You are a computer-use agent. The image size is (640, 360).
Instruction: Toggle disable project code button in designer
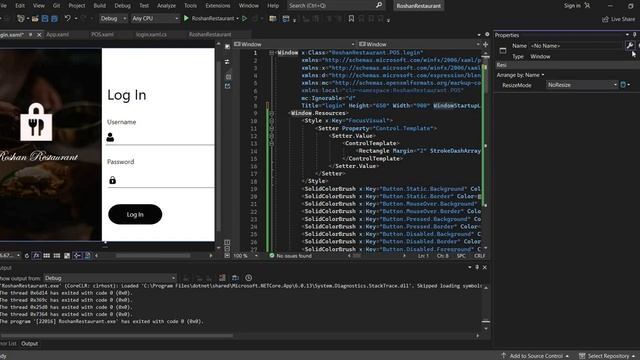click(x=87, y=256)
